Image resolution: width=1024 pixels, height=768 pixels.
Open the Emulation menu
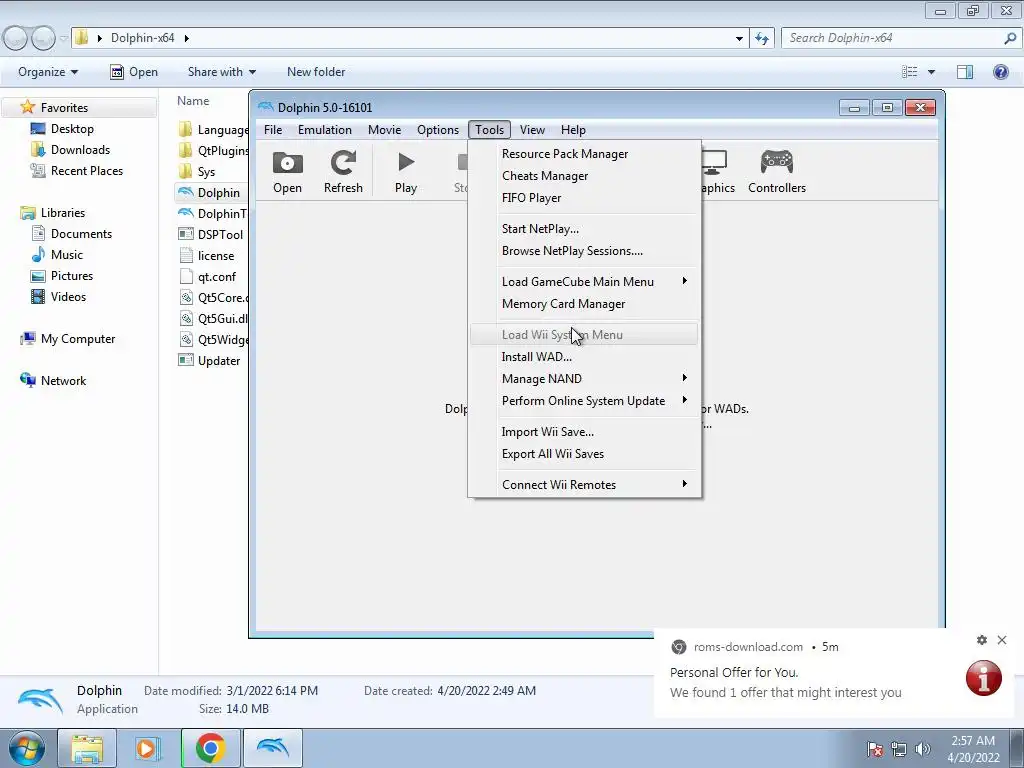[325, 130]
